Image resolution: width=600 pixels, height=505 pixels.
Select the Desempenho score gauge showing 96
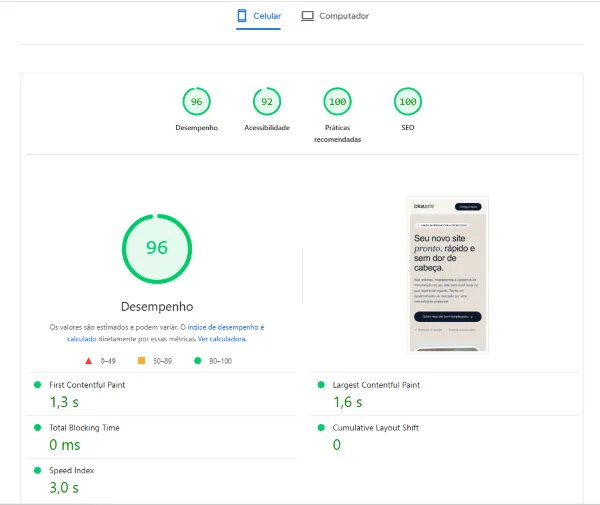click(196, 101)
